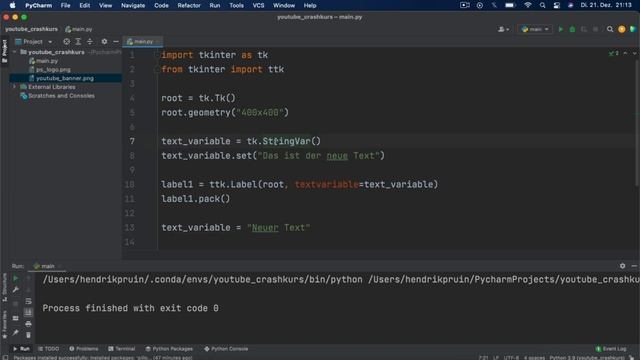Collapse the youtube_crashkurs project folder
Screen dimensions: 640x360
15,52
